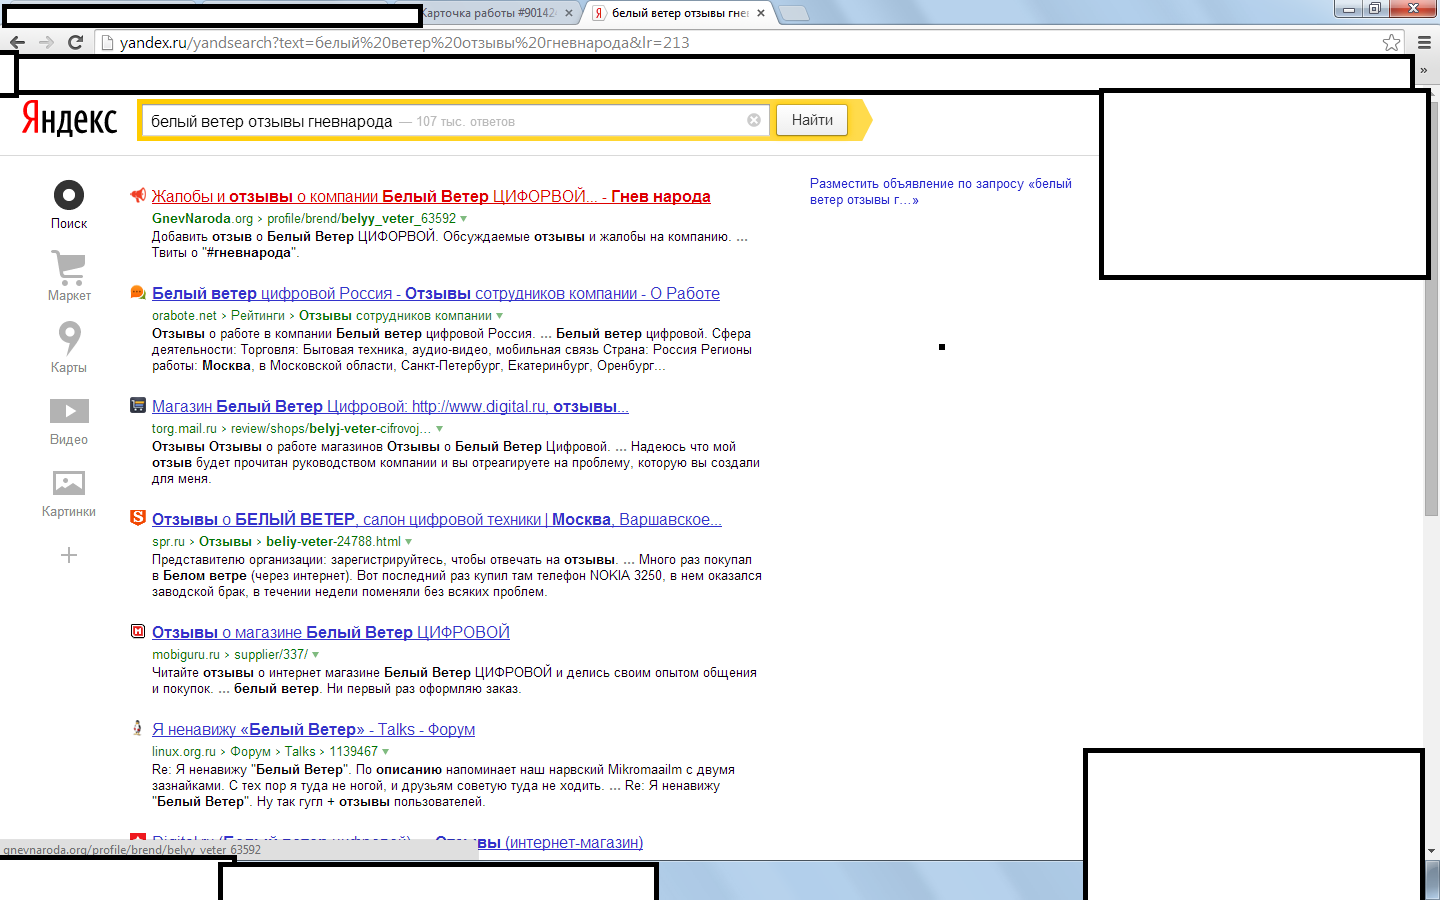Open Магазин Белый Ветер Цифровой result
This screenshot has height=900, width=1440.
point(390,406)
